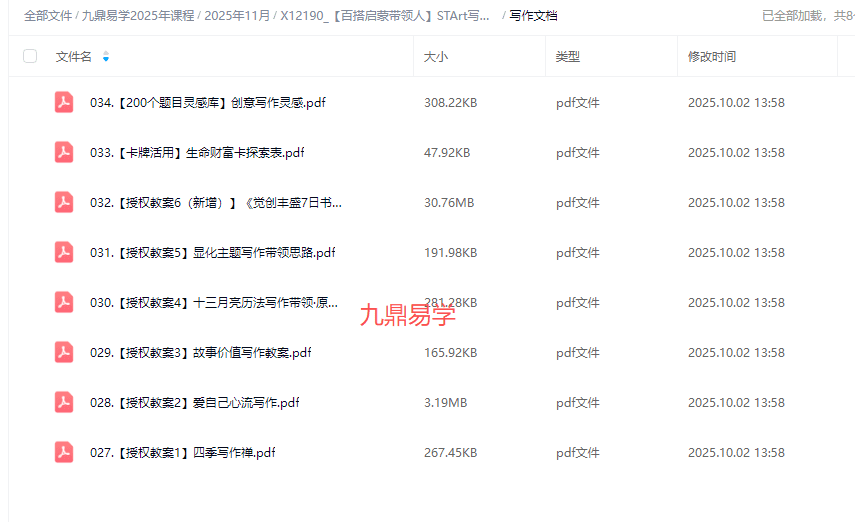
Task: Click the PDF icon for file 030 十三月亮历法
Action: pos(64,302)
